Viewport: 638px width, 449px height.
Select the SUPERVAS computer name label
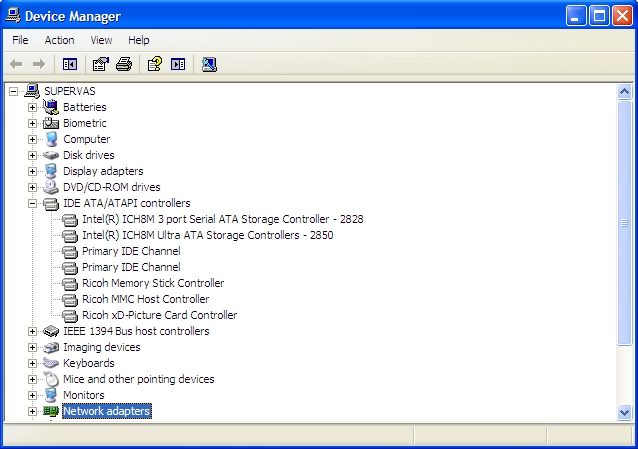click(x=70, y=91)
